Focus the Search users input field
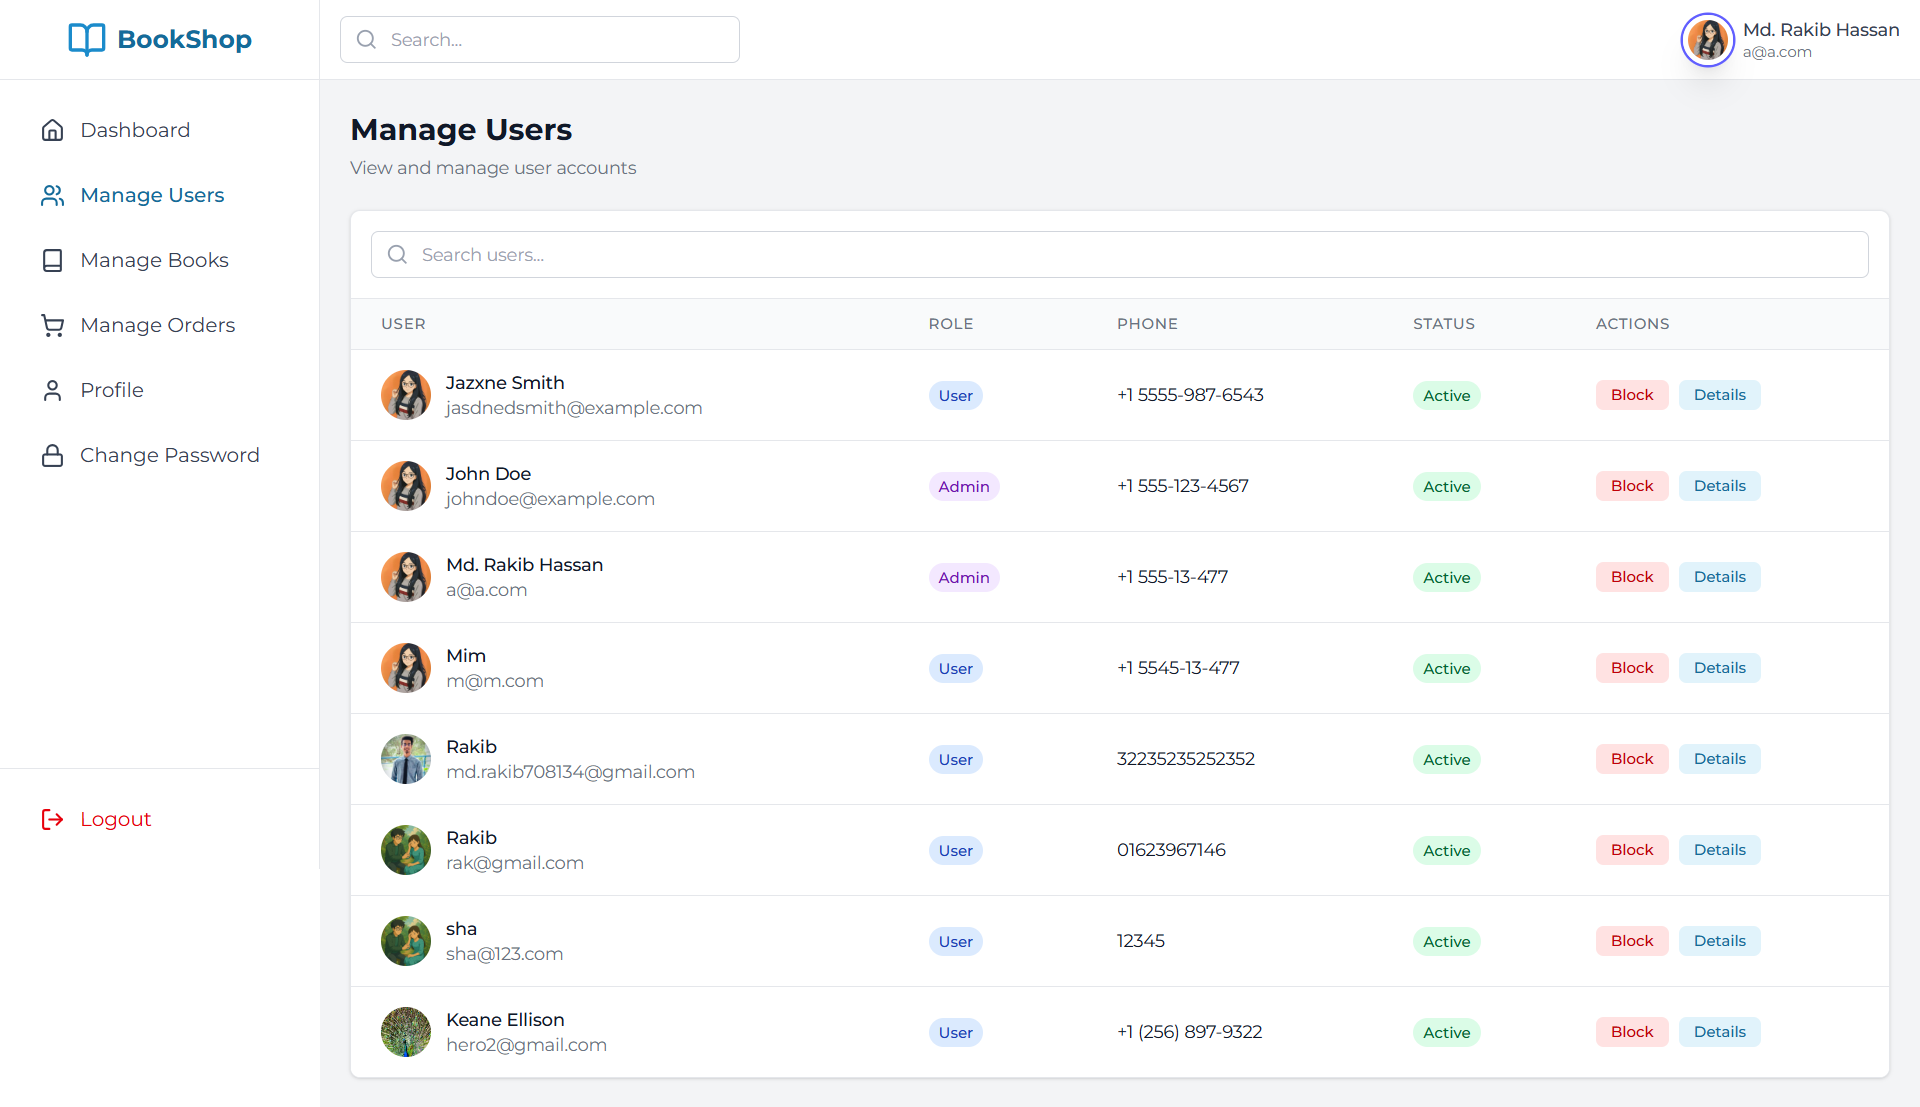 pos(1120,255)
